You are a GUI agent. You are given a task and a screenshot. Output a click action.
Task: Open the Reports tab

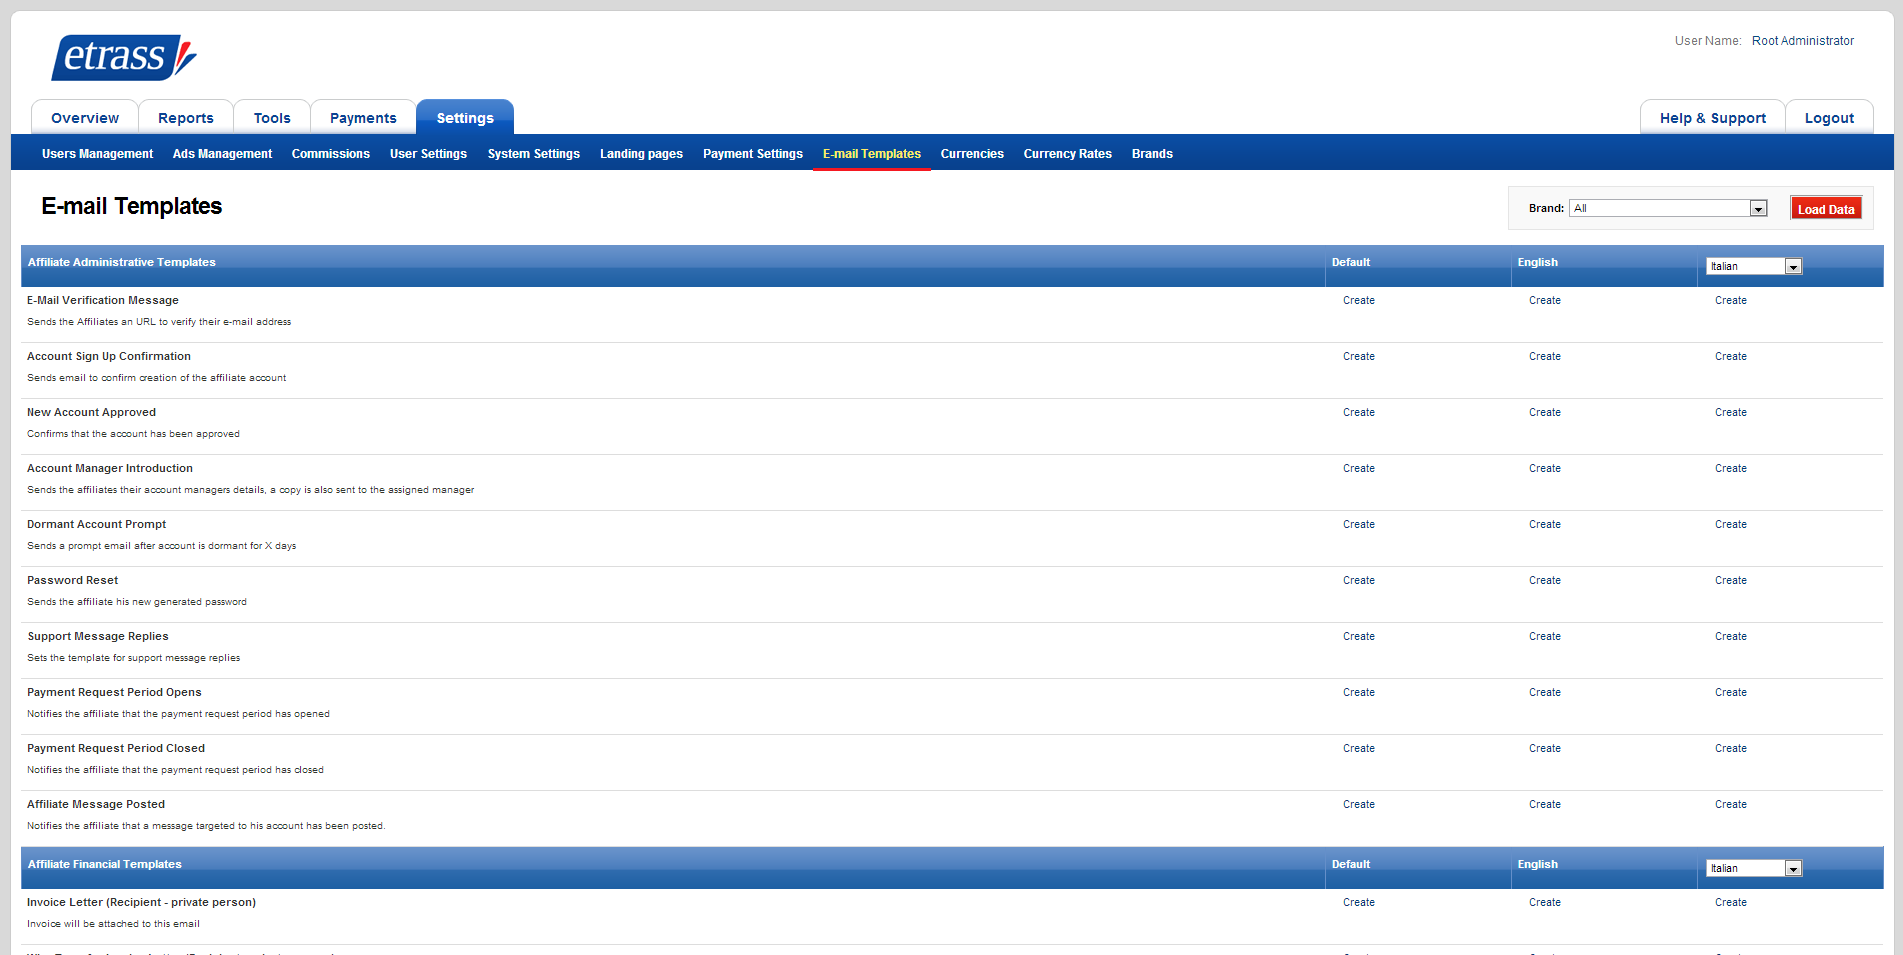click(x=185, y=118)
